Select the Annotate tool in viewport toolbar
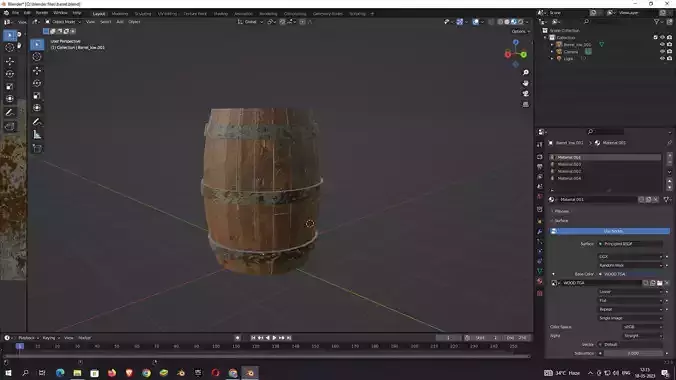Image resolution: width=676 pixels, height=380 pixels. coord(37,122)
